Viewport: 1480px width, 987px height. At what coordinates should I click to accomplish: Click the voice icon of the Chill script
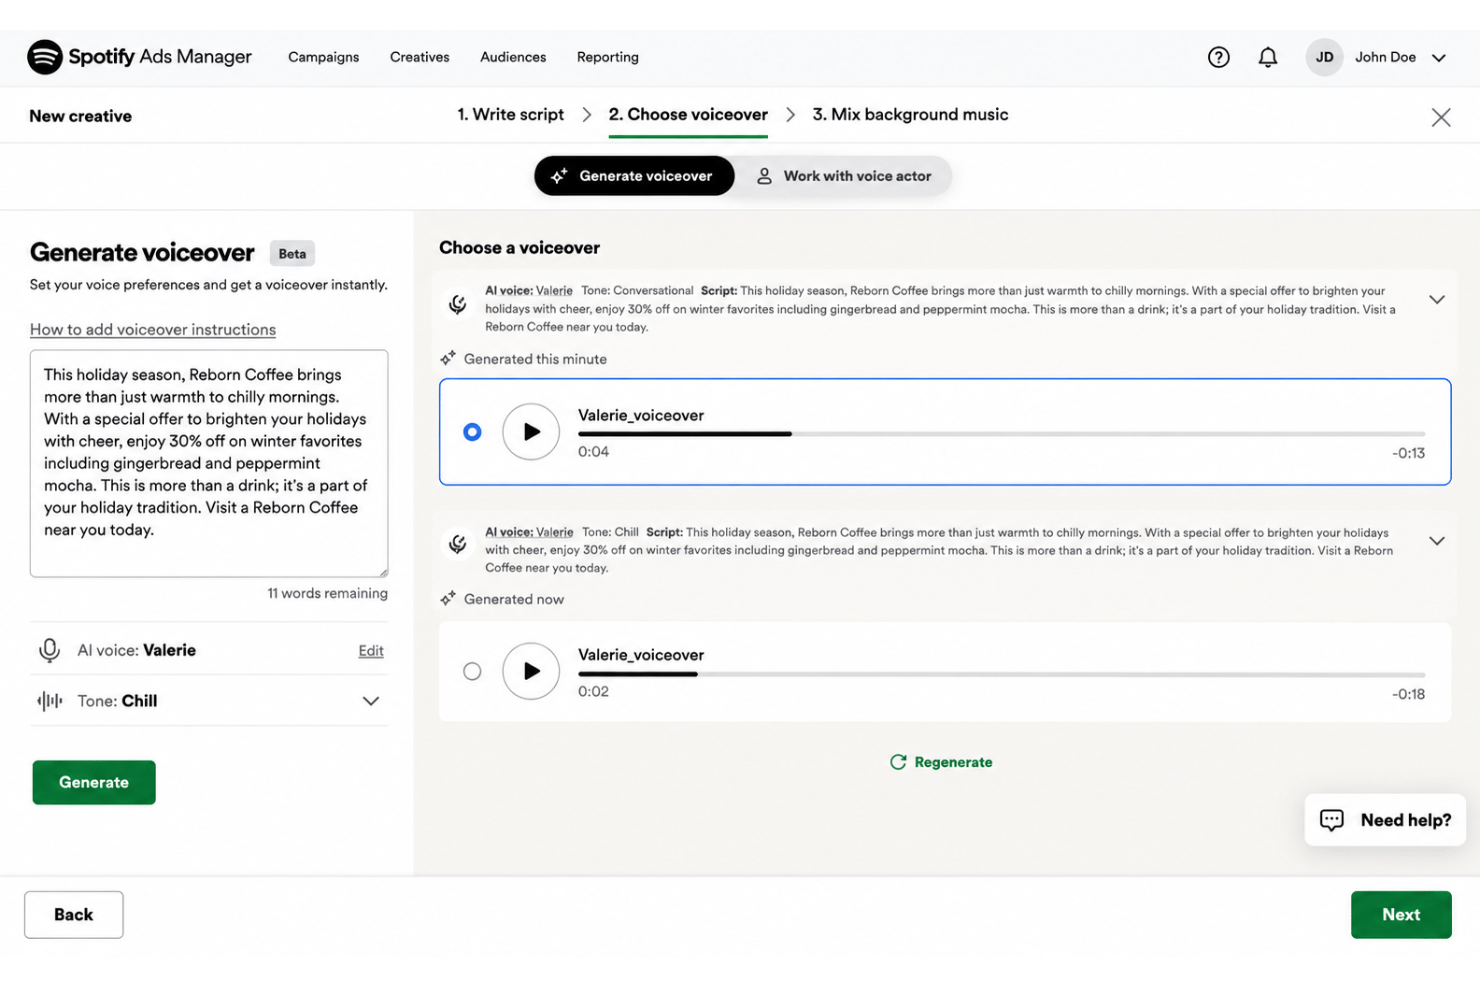coord(457,544)
